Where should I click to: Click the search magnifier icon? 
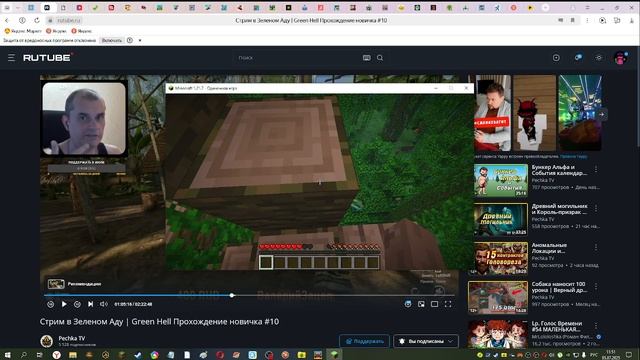[380, 58]
